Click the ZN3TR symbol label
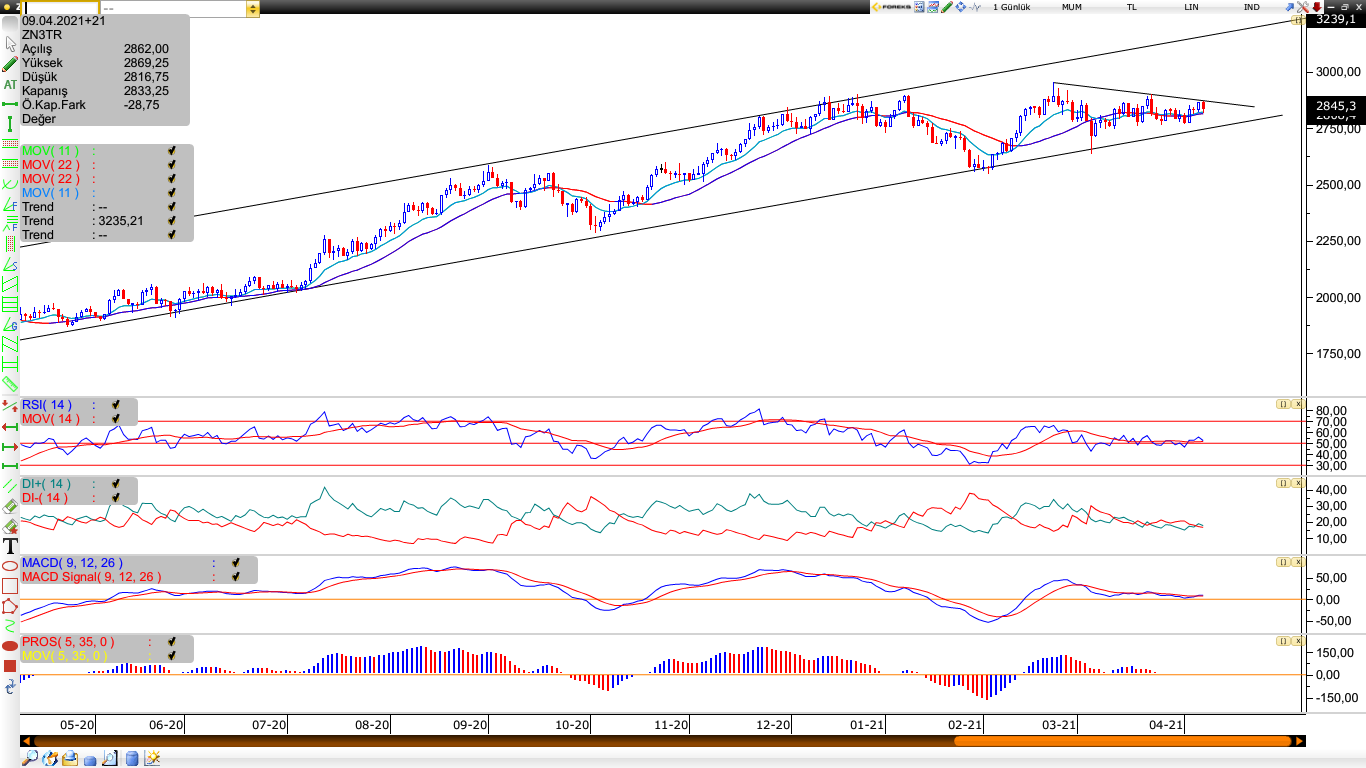The image size is (1366, 768). 42,34
